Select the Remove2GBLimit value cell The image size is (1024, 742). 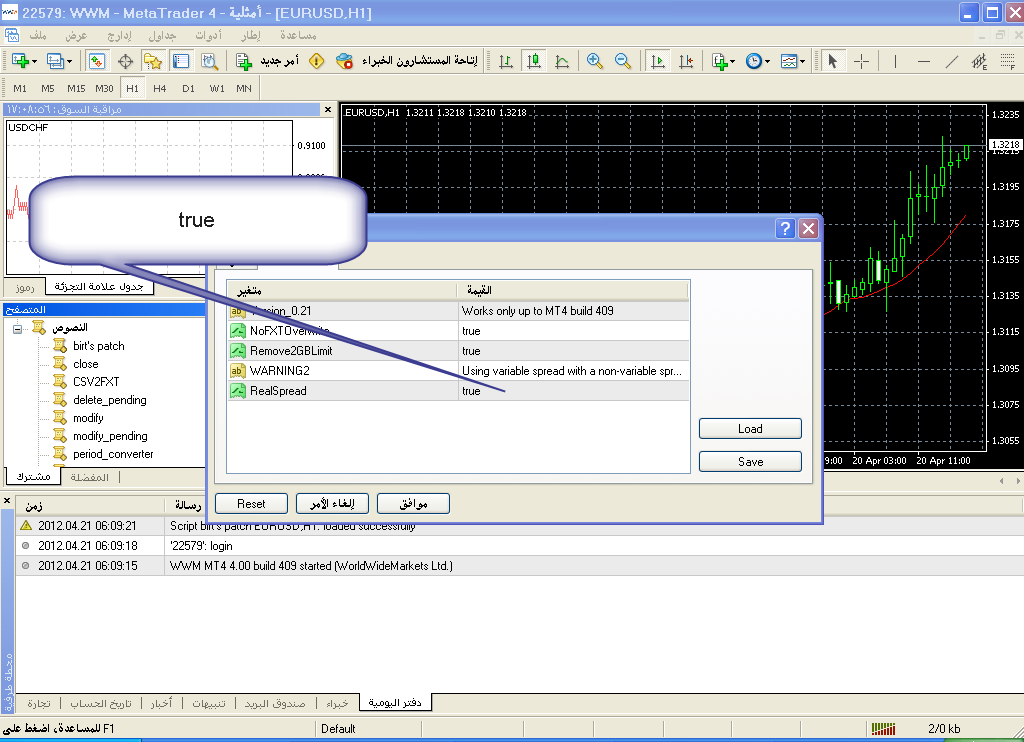[x=573, y=351]
